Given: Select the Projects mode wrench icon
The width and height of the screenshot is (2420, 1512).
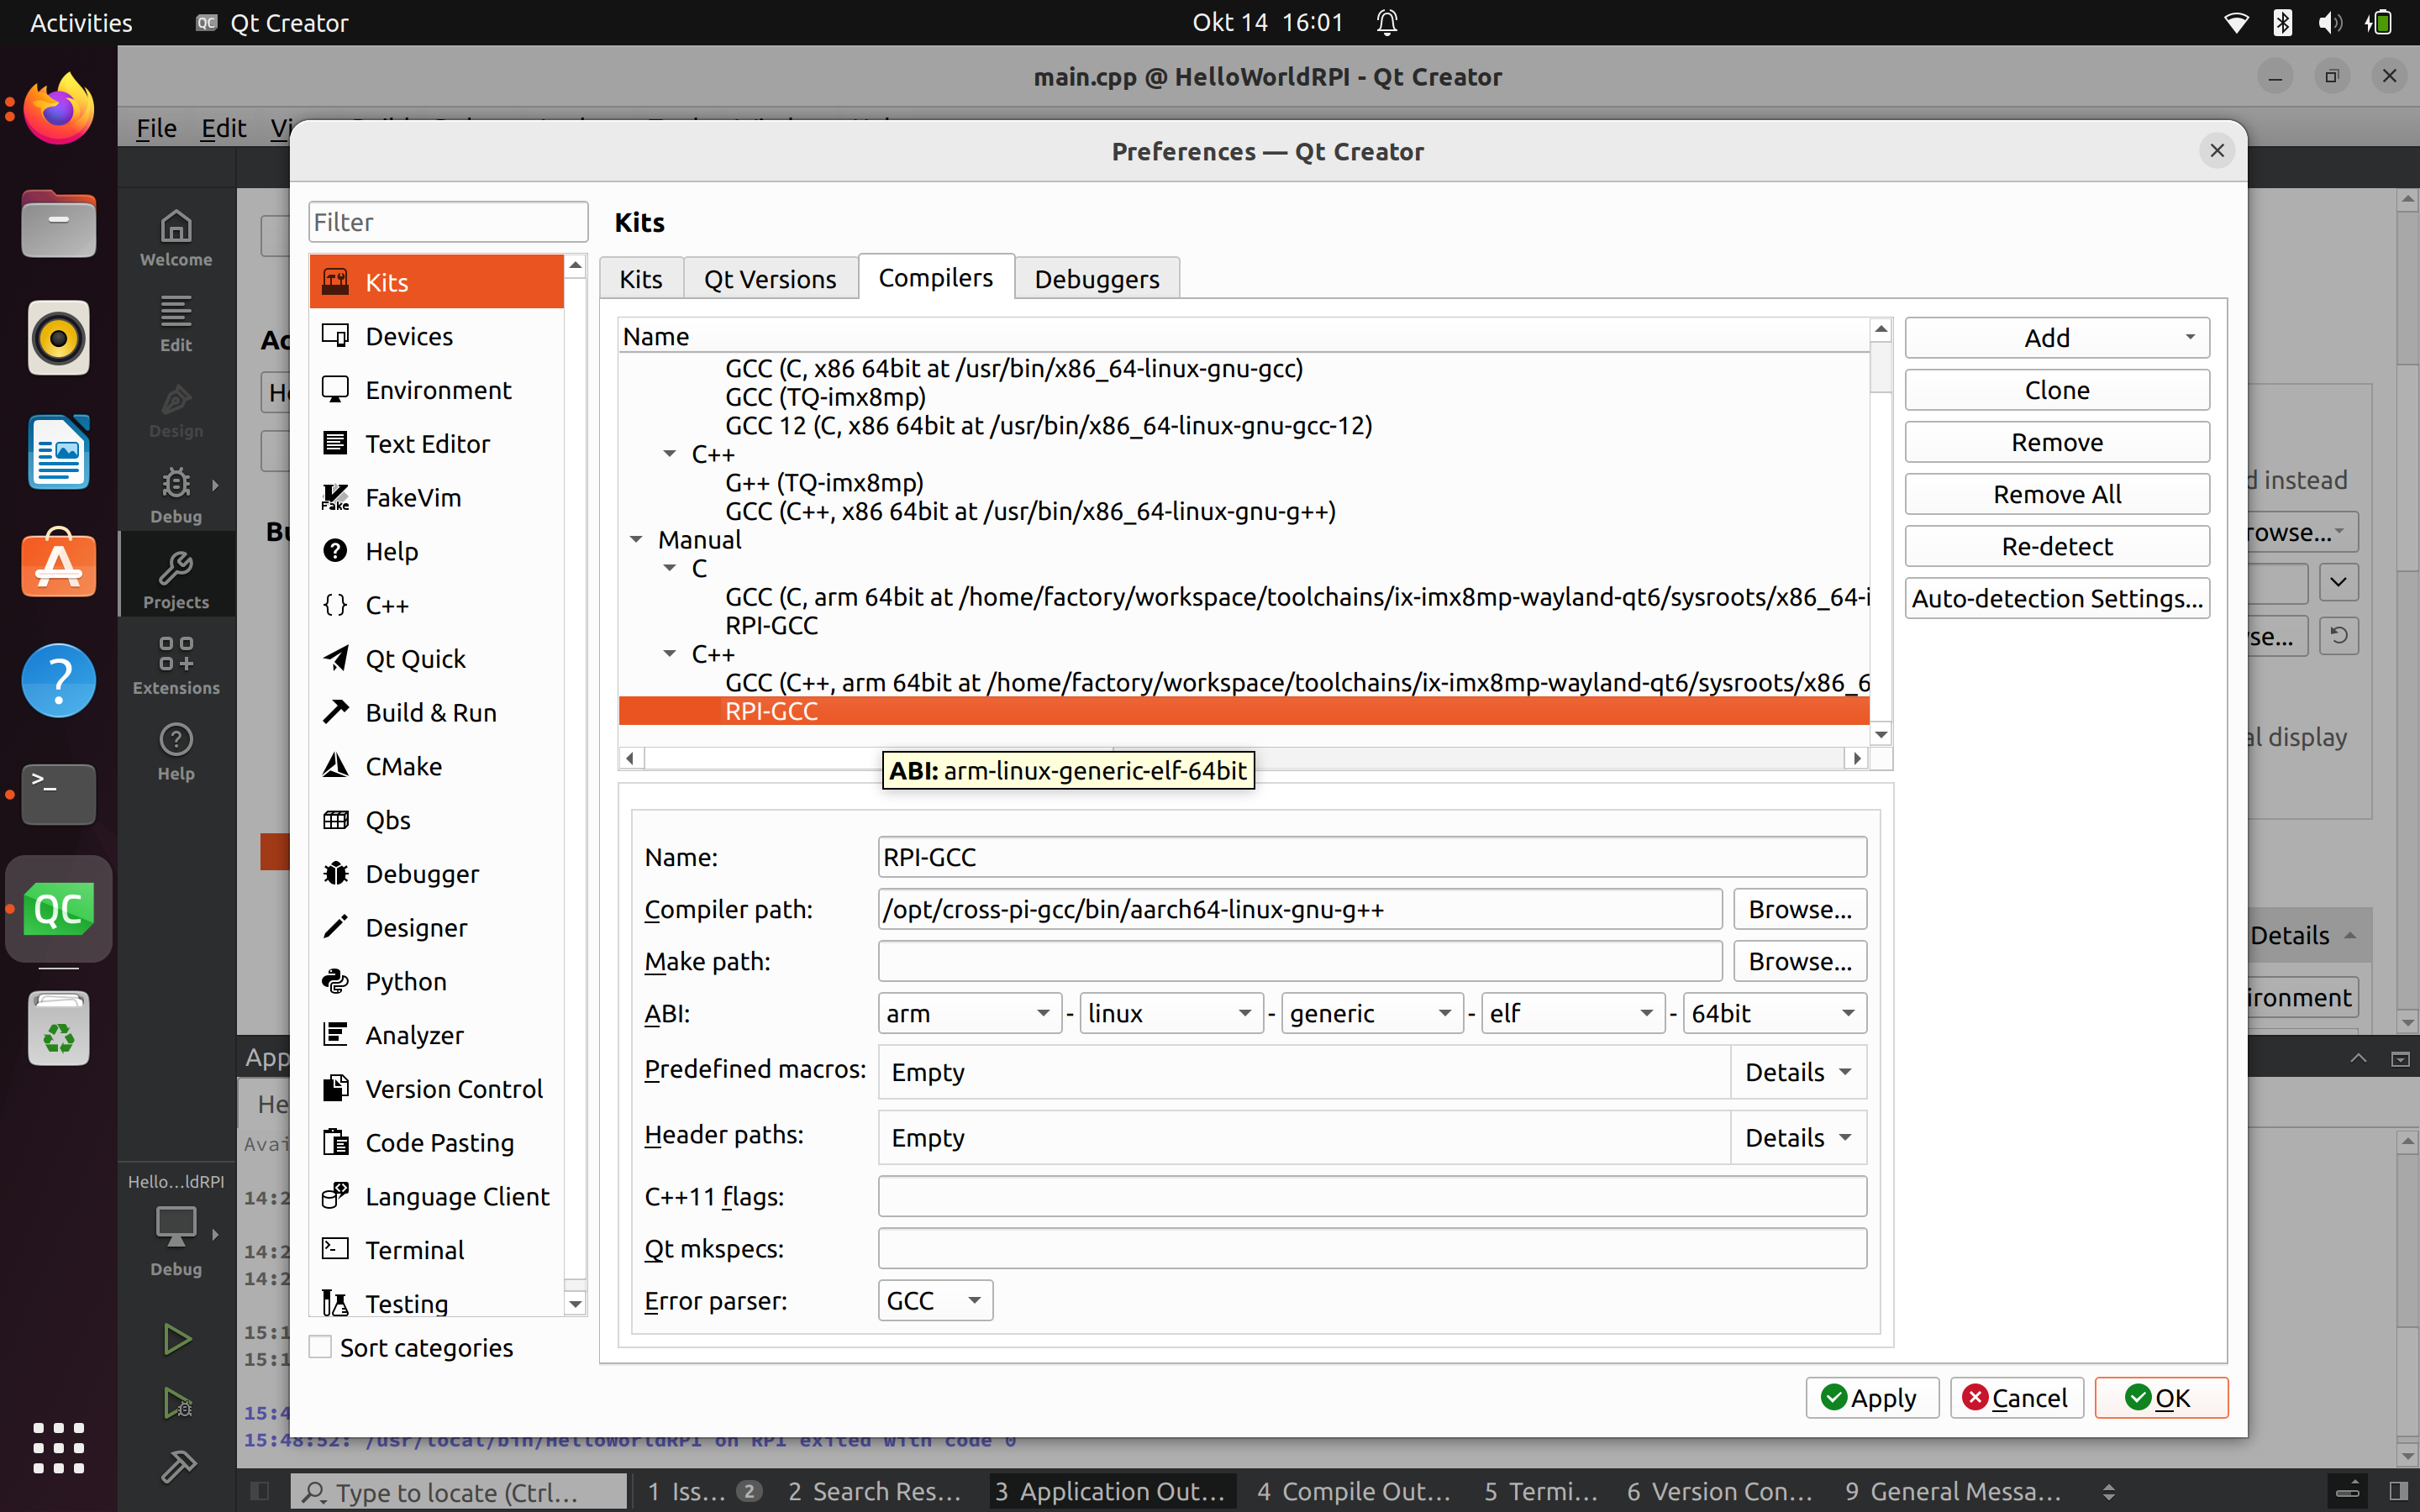Looking at the screenshot, I should 176,580.
